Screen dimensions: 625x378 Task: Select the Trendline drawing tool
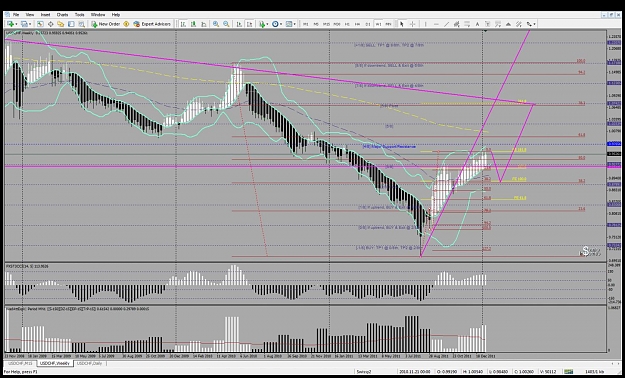[446, 24]
